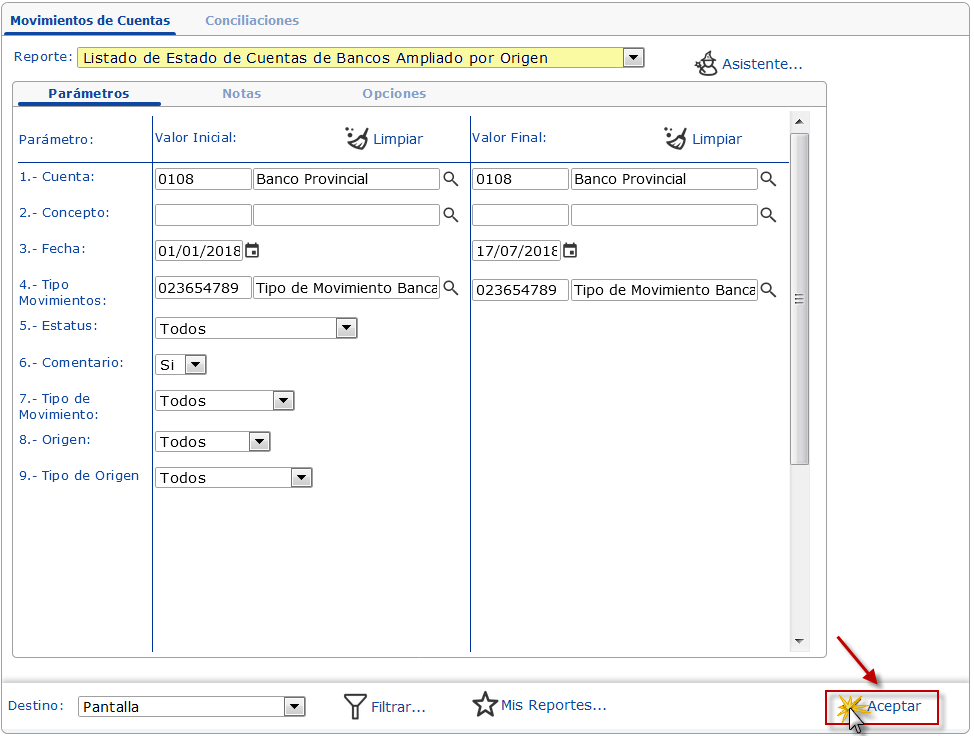Open the Opciones tab

[x=394, y=93]
